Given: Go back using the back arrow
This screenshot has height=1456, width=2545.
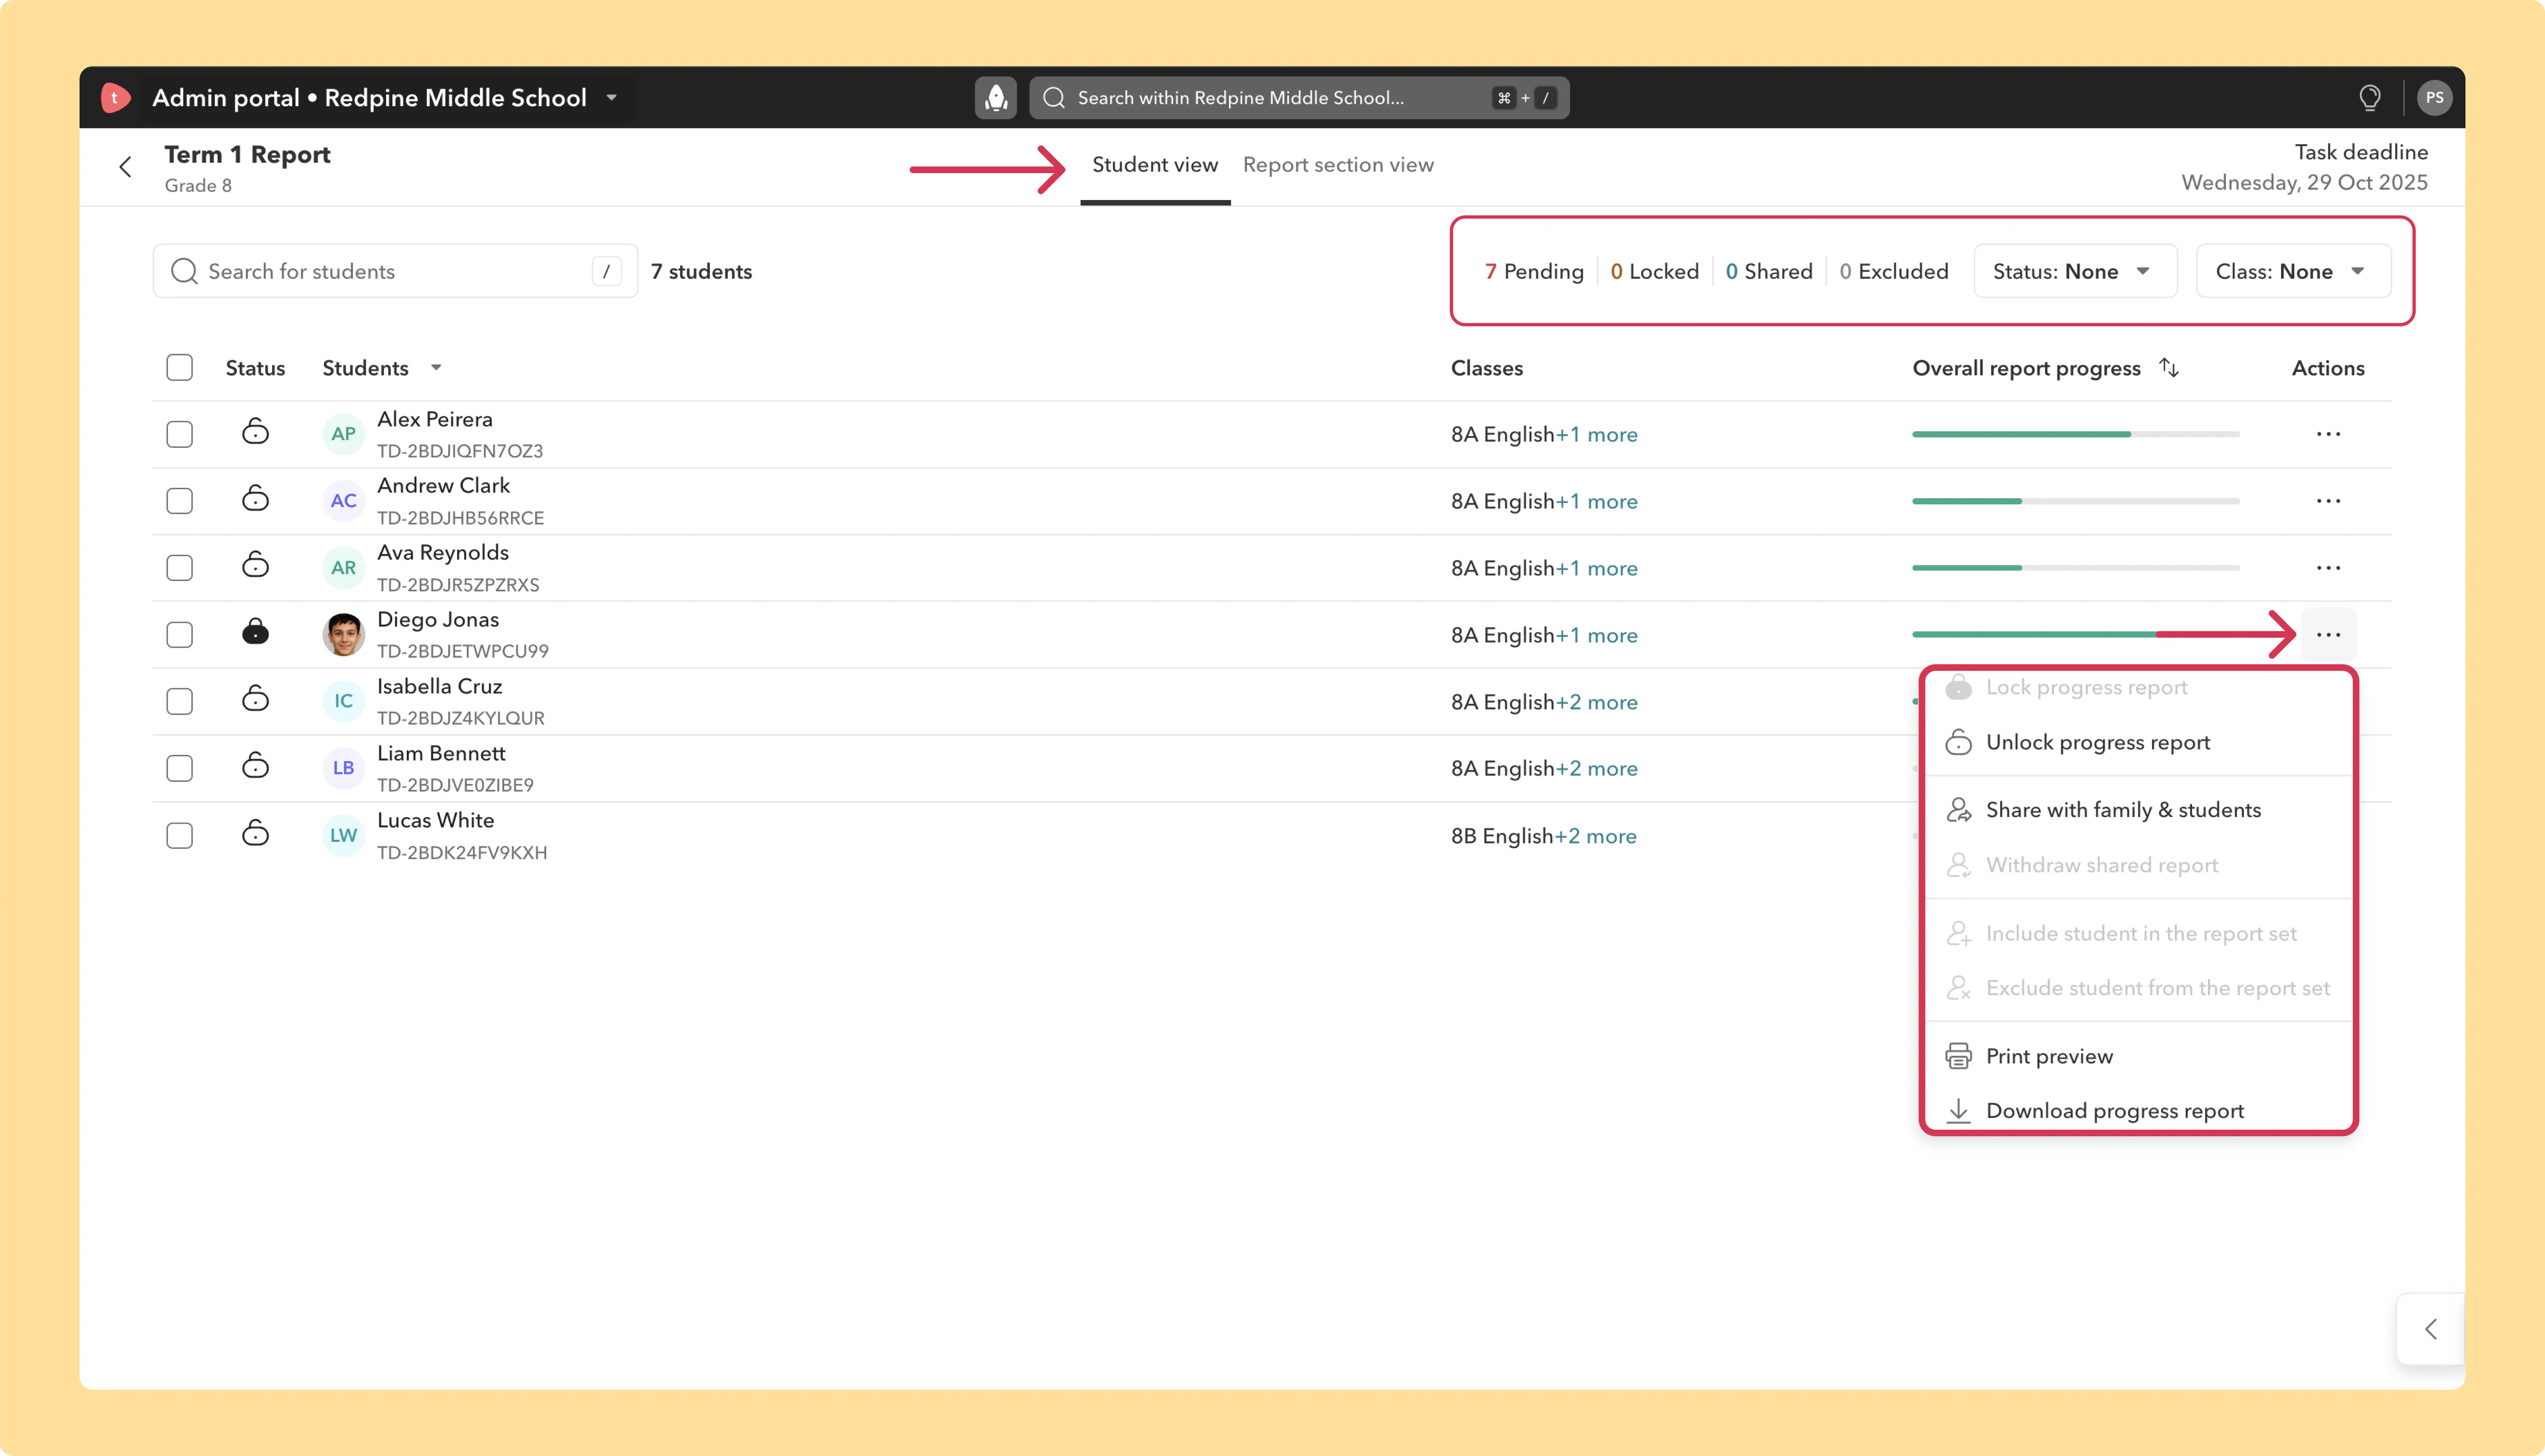Looking at the screenshot, I should 125,167.
